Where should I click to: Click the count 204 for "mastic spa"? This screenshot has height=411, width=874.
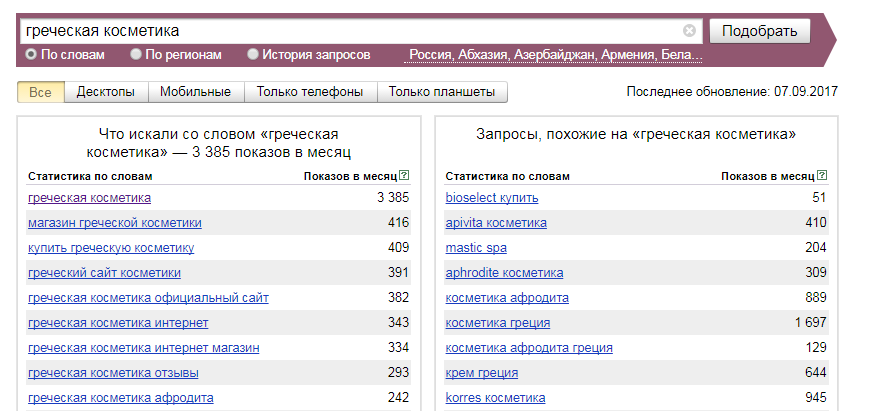click(816, 247)
